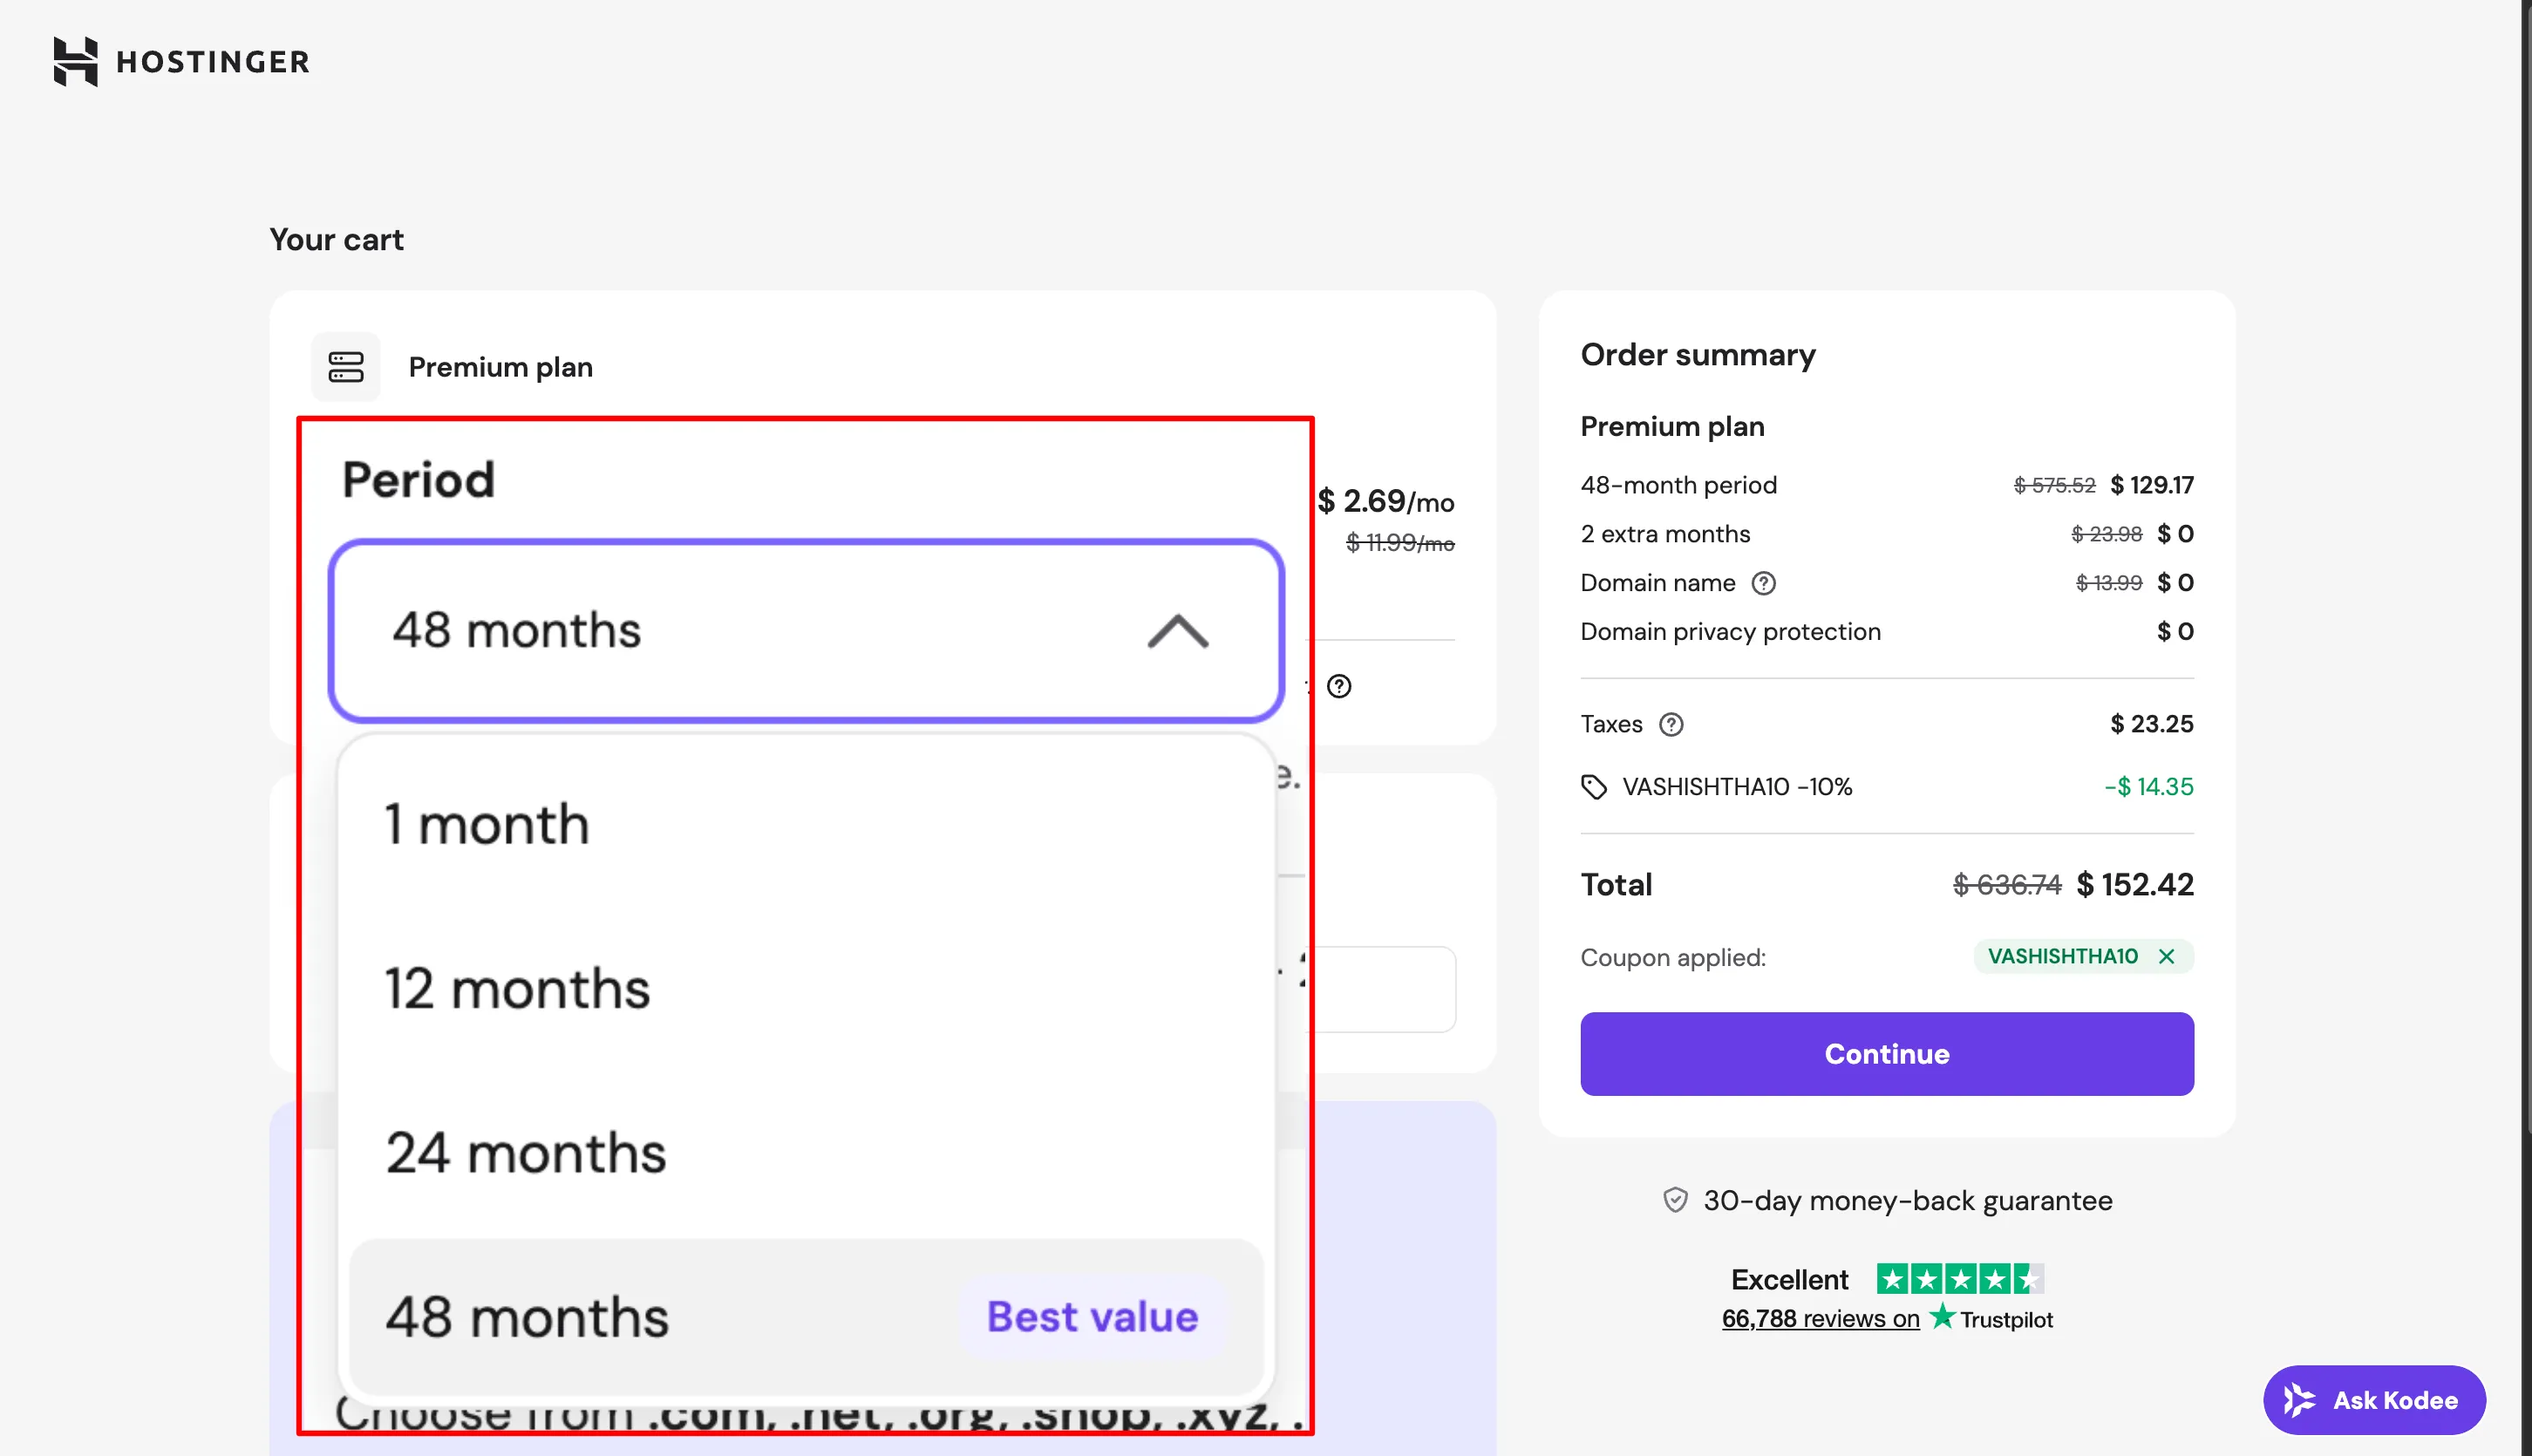This screenshot has height=1456, width=2532.
Task: Click the Trustpilot star logo
Action: (x=1942, y=1316)
